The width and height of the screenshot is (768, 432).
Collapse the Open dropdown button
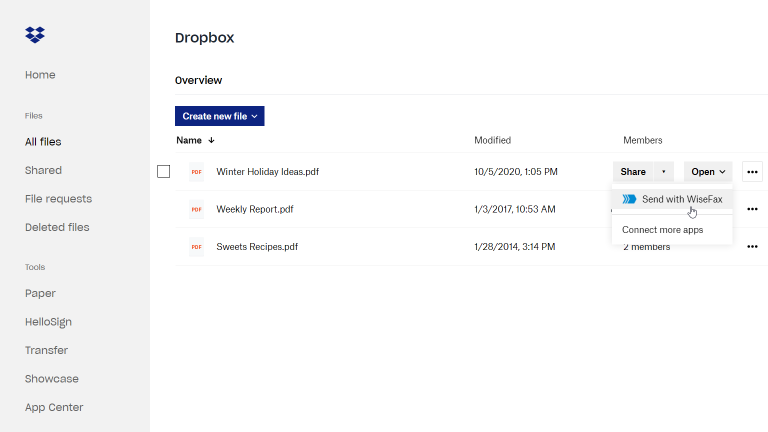tap(709, 172)
